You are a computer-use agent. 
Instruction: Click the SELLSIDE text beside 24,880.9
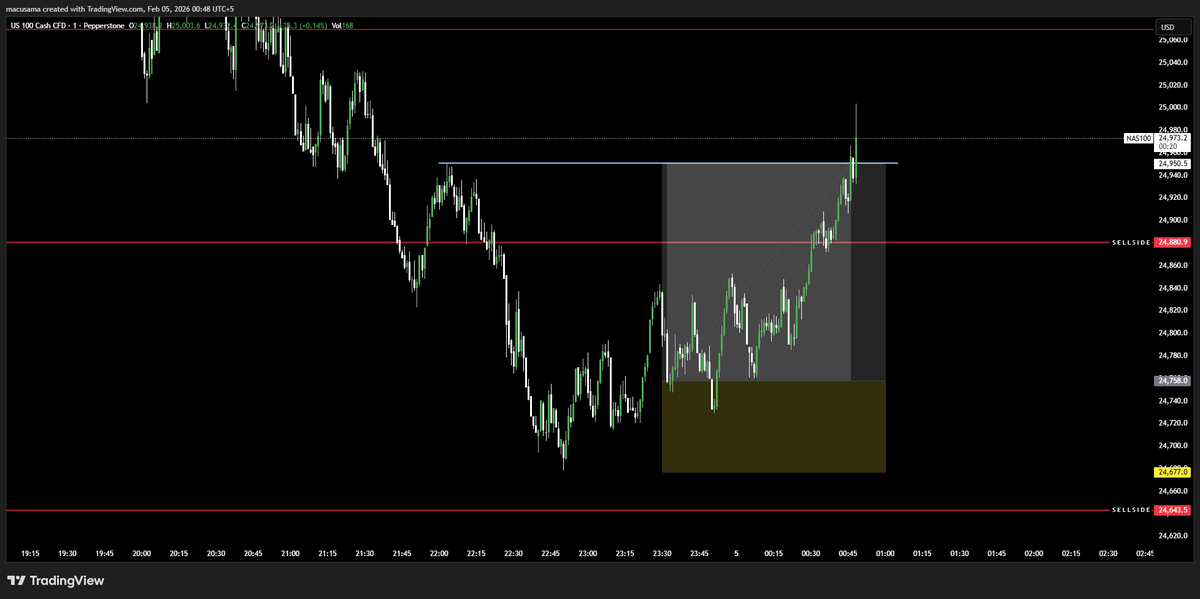(x=1131, y=242)
